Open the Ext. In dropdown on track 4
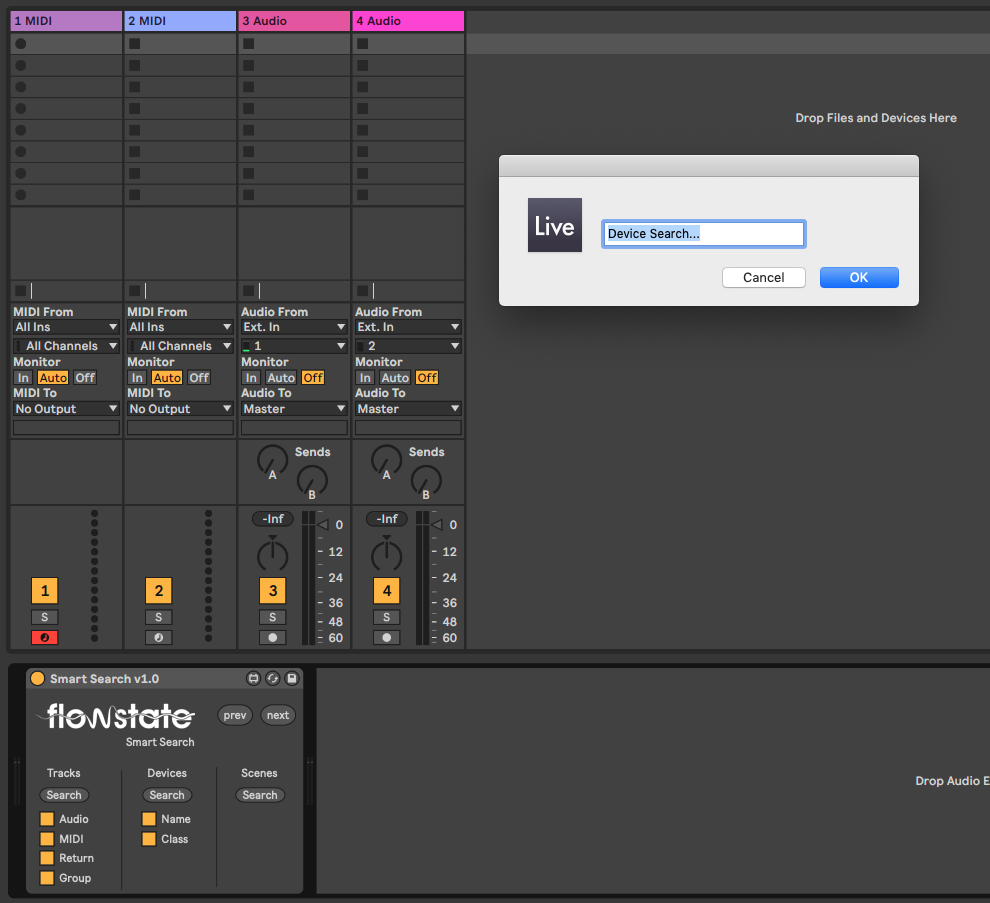This screenshot has width=990, height=903. 408,327
